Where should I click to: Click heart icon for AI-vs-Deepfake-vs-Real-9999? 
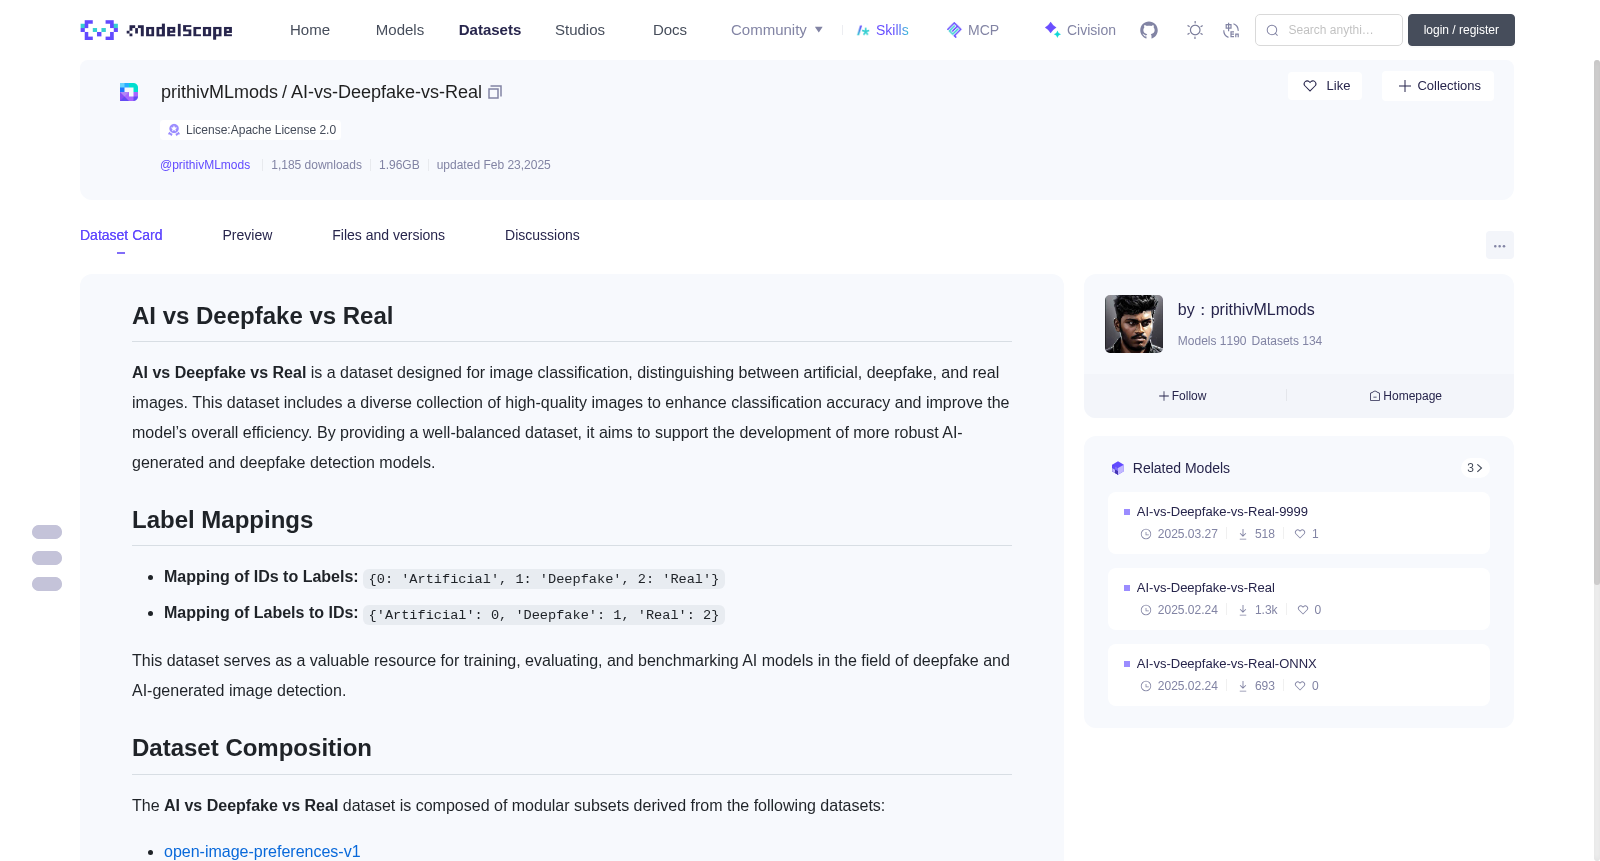(x=1300, y=534)
